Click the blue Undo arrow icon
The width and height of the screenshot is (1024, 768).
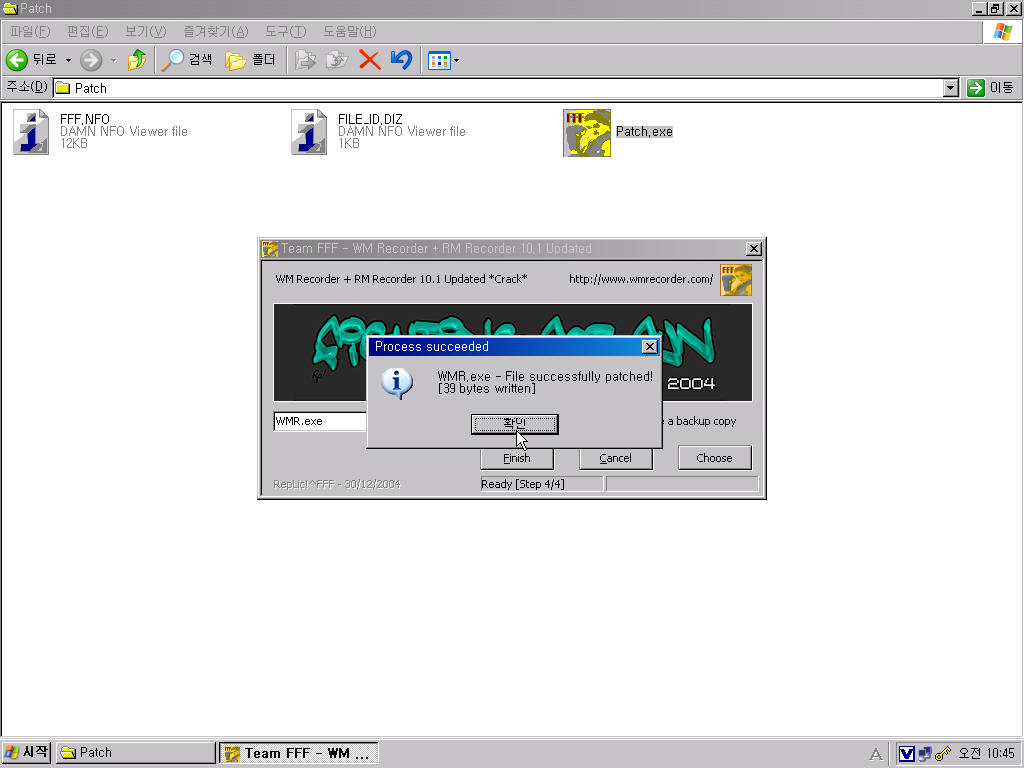coord(401,60)
